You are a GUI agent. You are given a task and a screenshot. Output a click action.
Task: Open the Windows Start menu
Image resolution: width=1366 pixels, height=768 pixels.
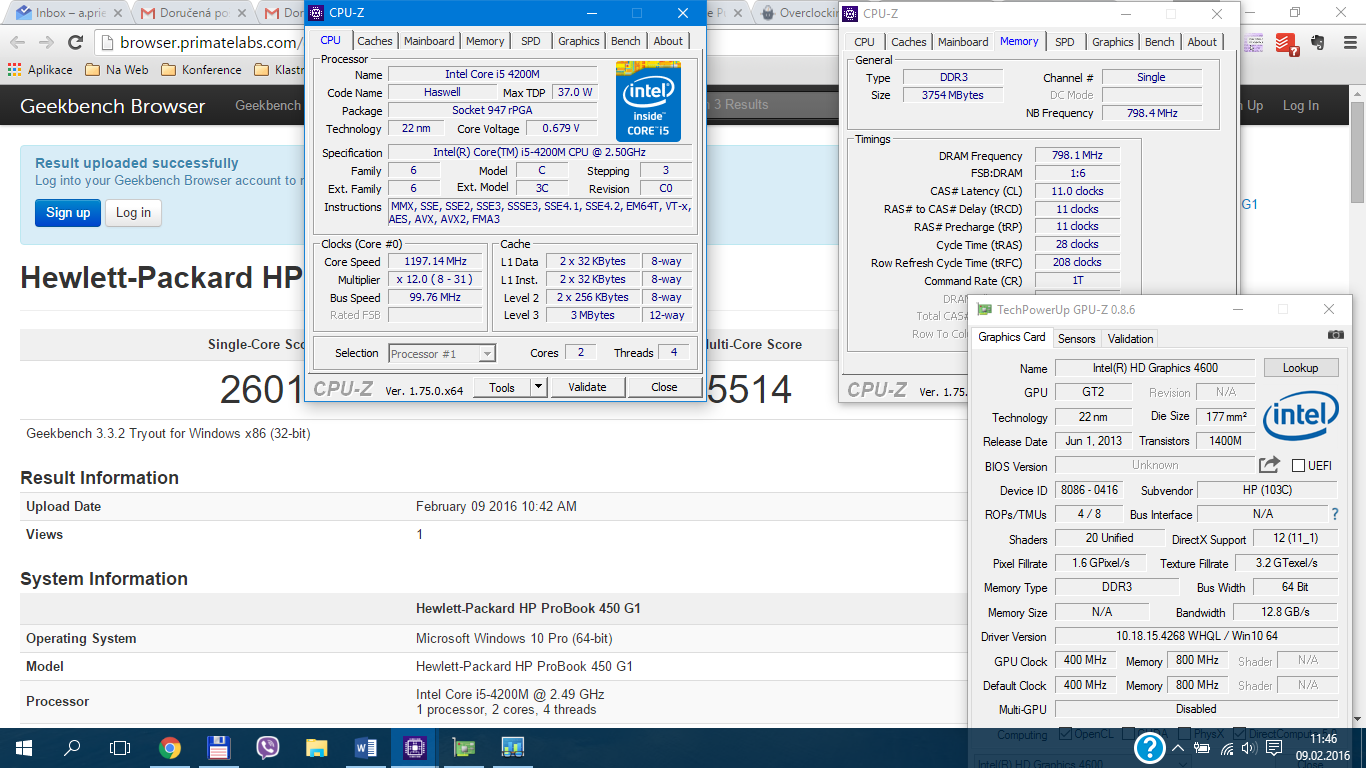coord(24,747)
